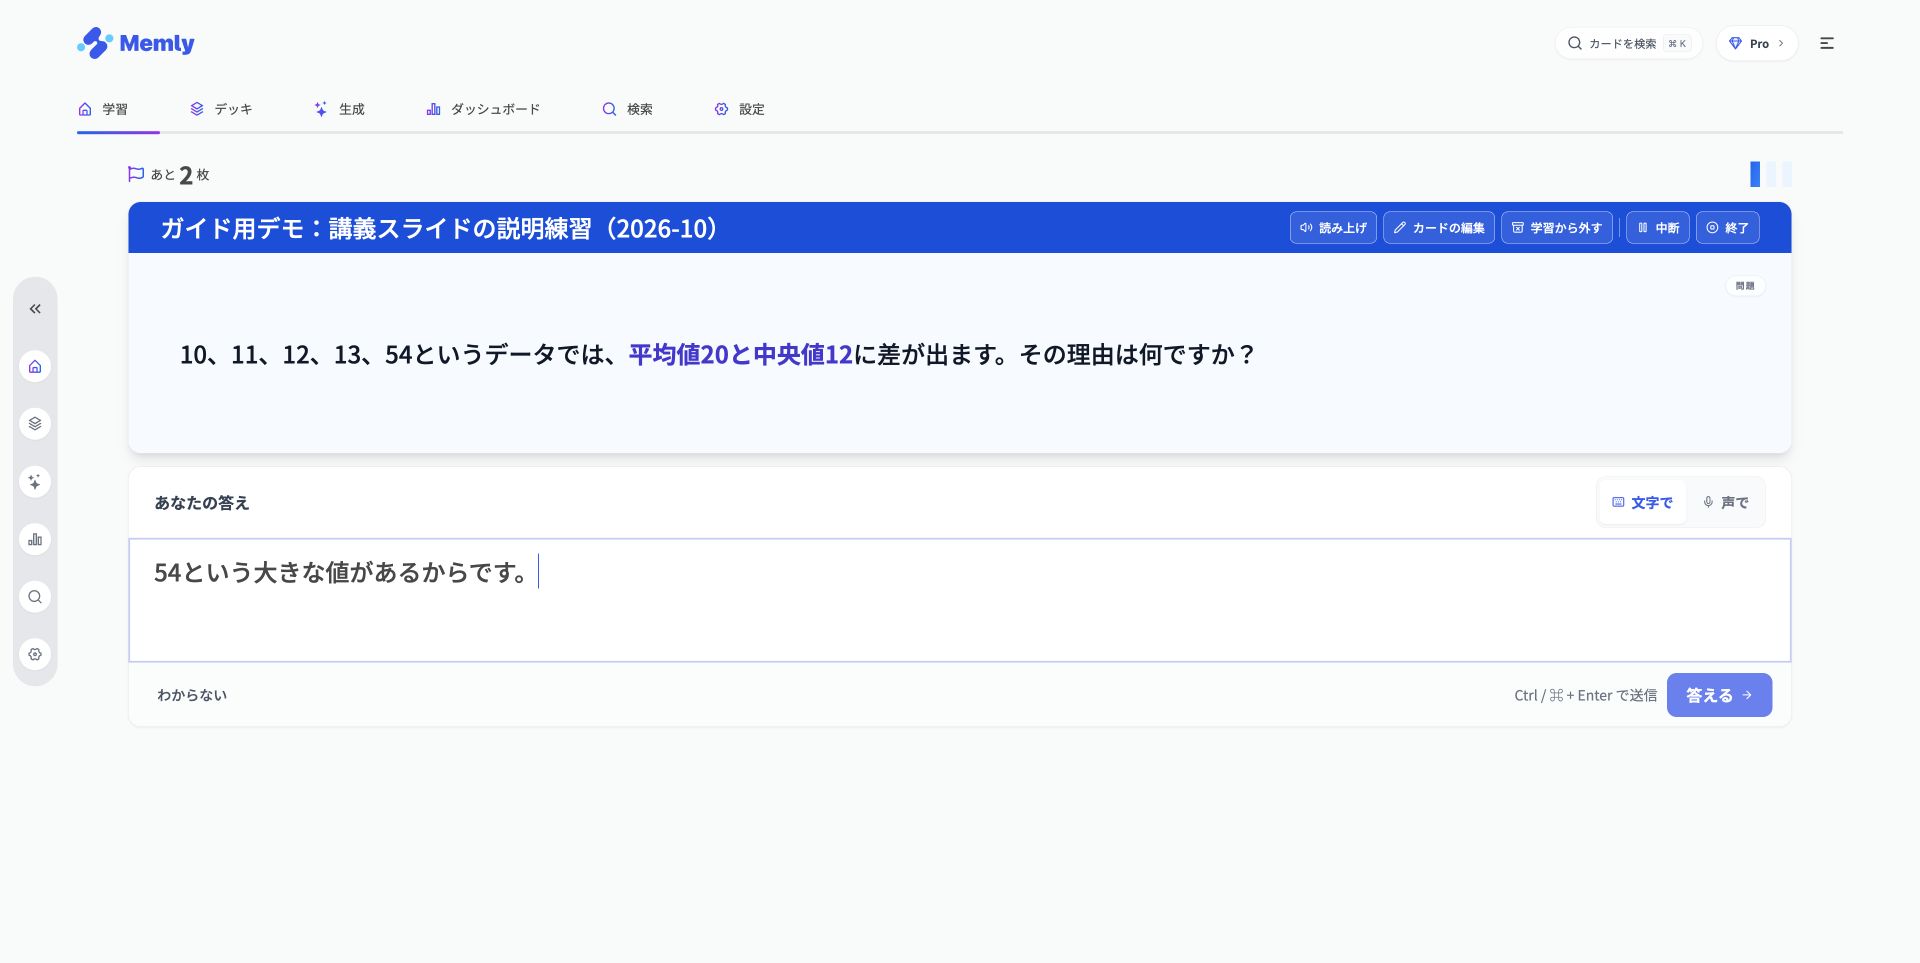
Task: Pause the session with 中断
Action: pos(1658,228)
